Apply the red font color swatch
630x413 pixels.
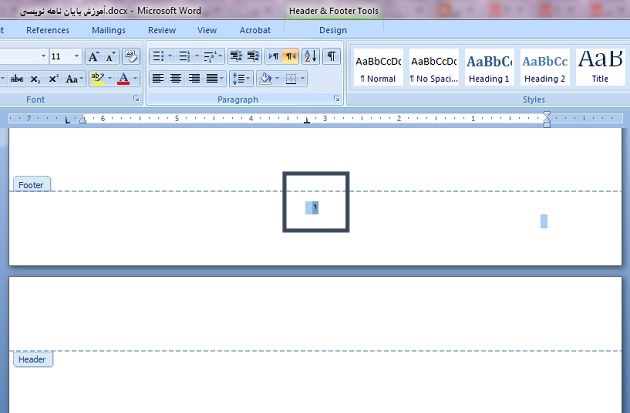[124, 78]
